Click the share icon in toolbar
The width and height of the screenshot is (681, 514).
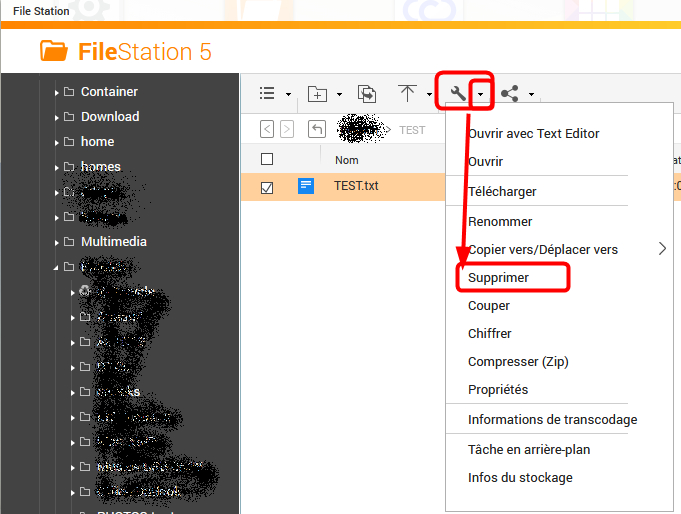point(509,93)
